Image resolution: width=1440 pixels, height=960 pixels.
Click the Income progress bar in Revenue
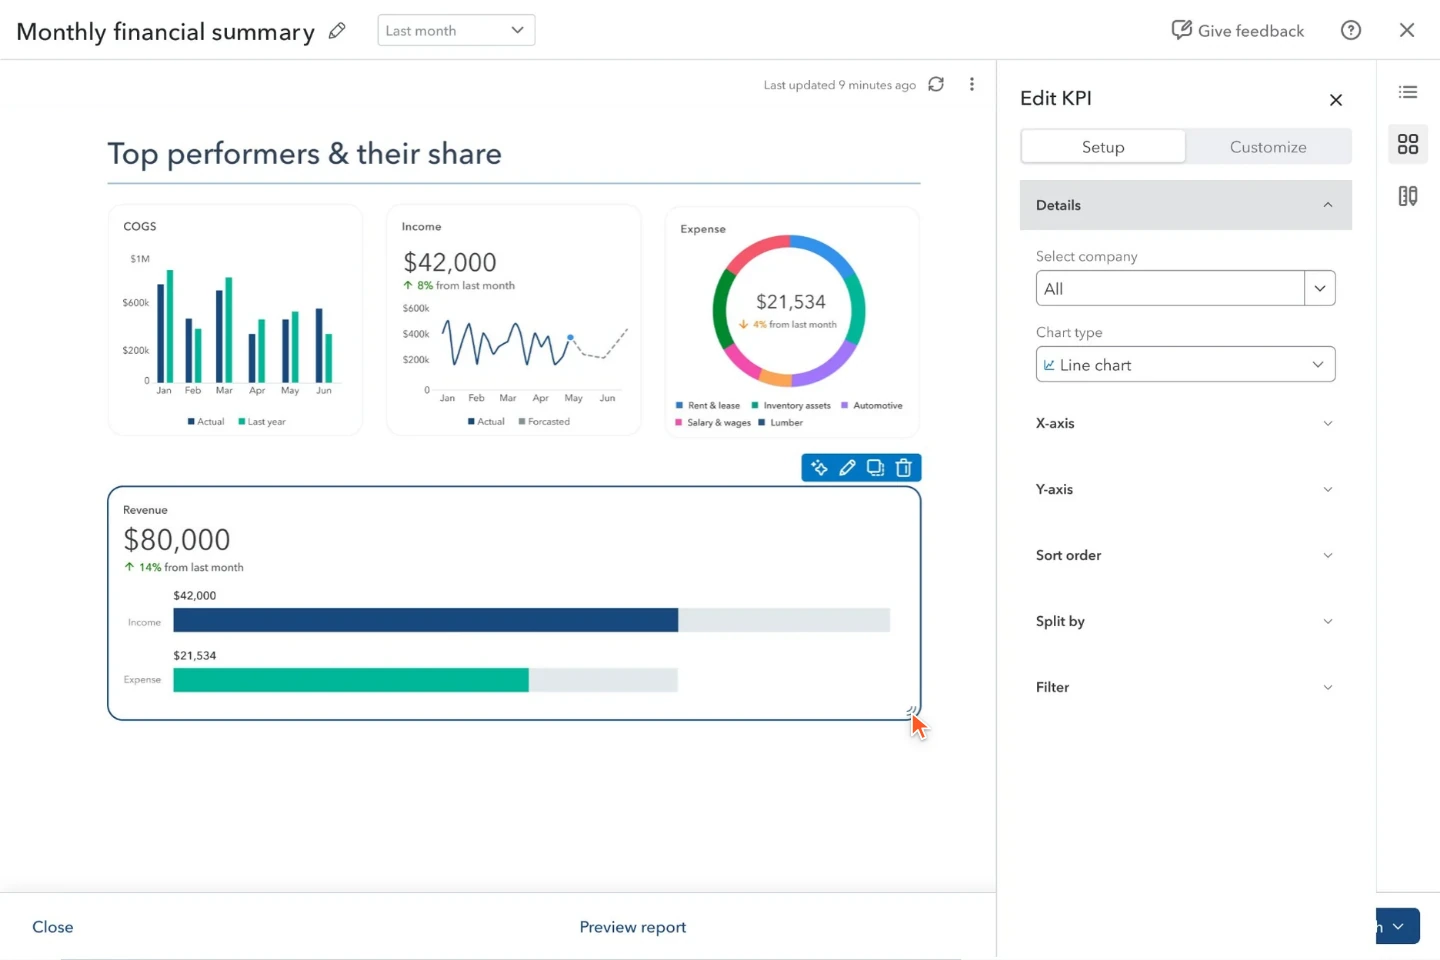(531, 620)
